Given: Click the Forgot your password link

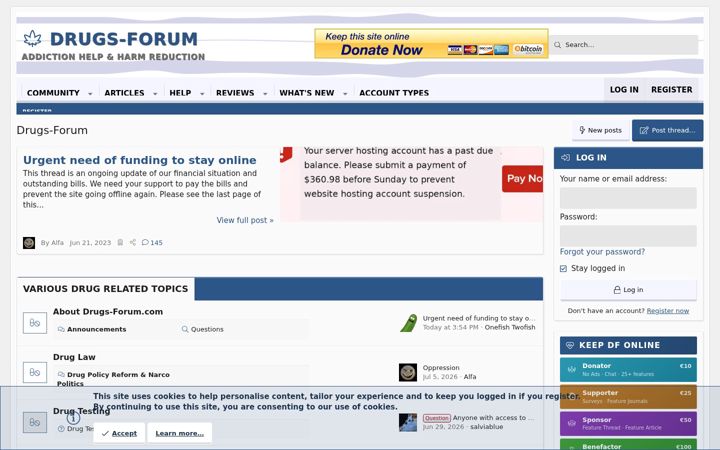Looking at the screenshot, I should [602, 252].
